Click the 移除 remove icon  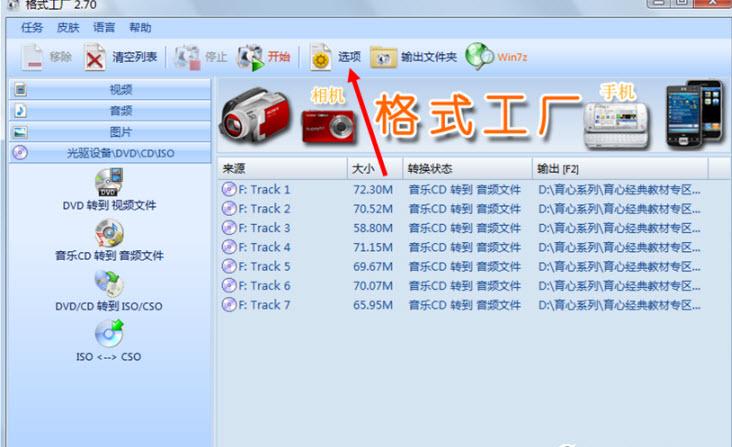point(33,57)
